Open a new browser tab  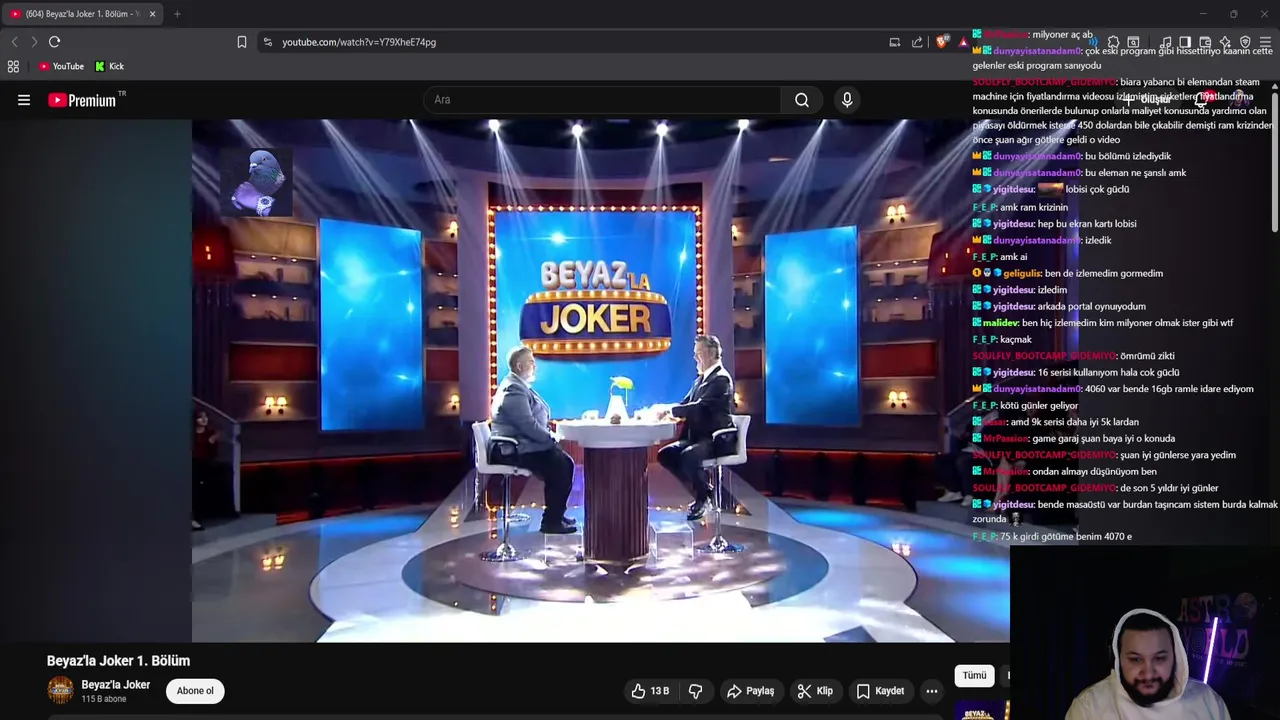tap(177, 14)
